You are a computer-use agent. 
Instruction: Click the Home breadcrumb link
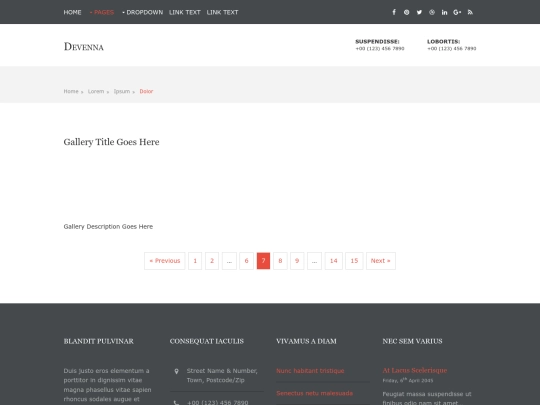(71, 91)
